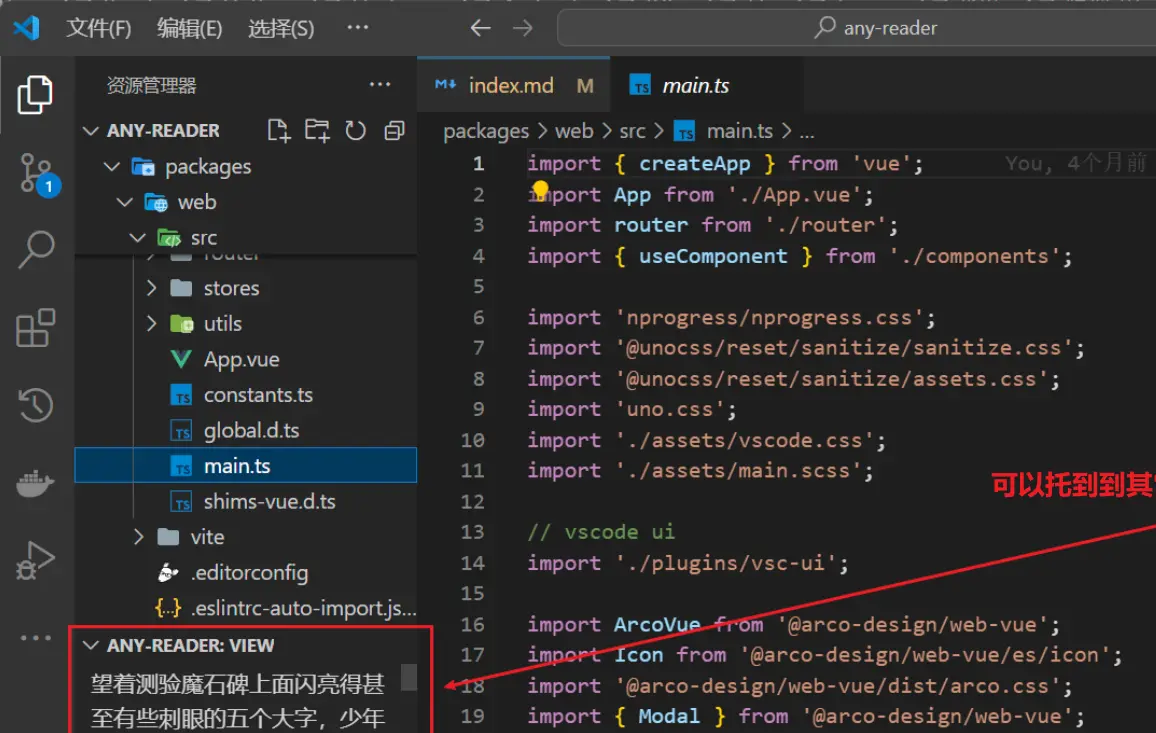Collapse all folders in explorer
Viewport: 1156px width, 733px height.
click(394, 130)
